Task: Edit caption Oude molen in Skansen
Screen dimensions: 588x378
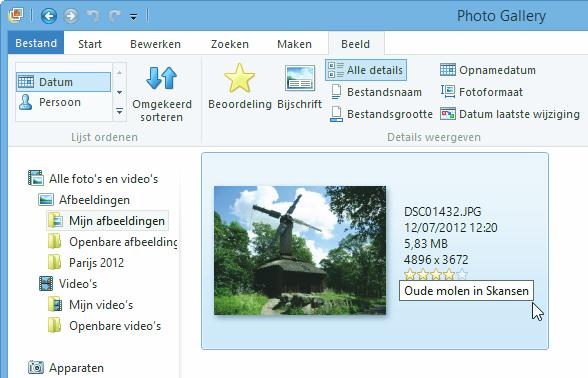Action: [466, 291]
